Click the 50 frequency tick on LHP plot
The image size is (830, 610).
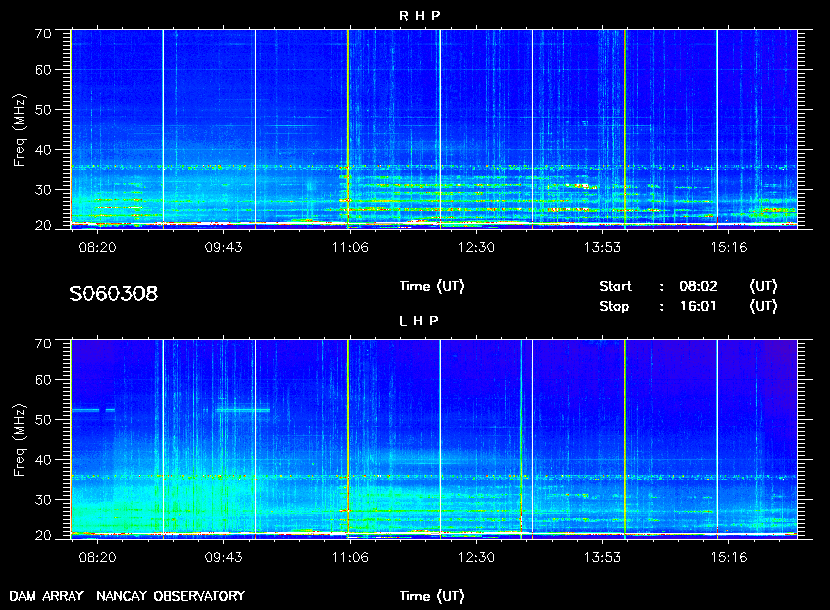[x=43, y=420]
